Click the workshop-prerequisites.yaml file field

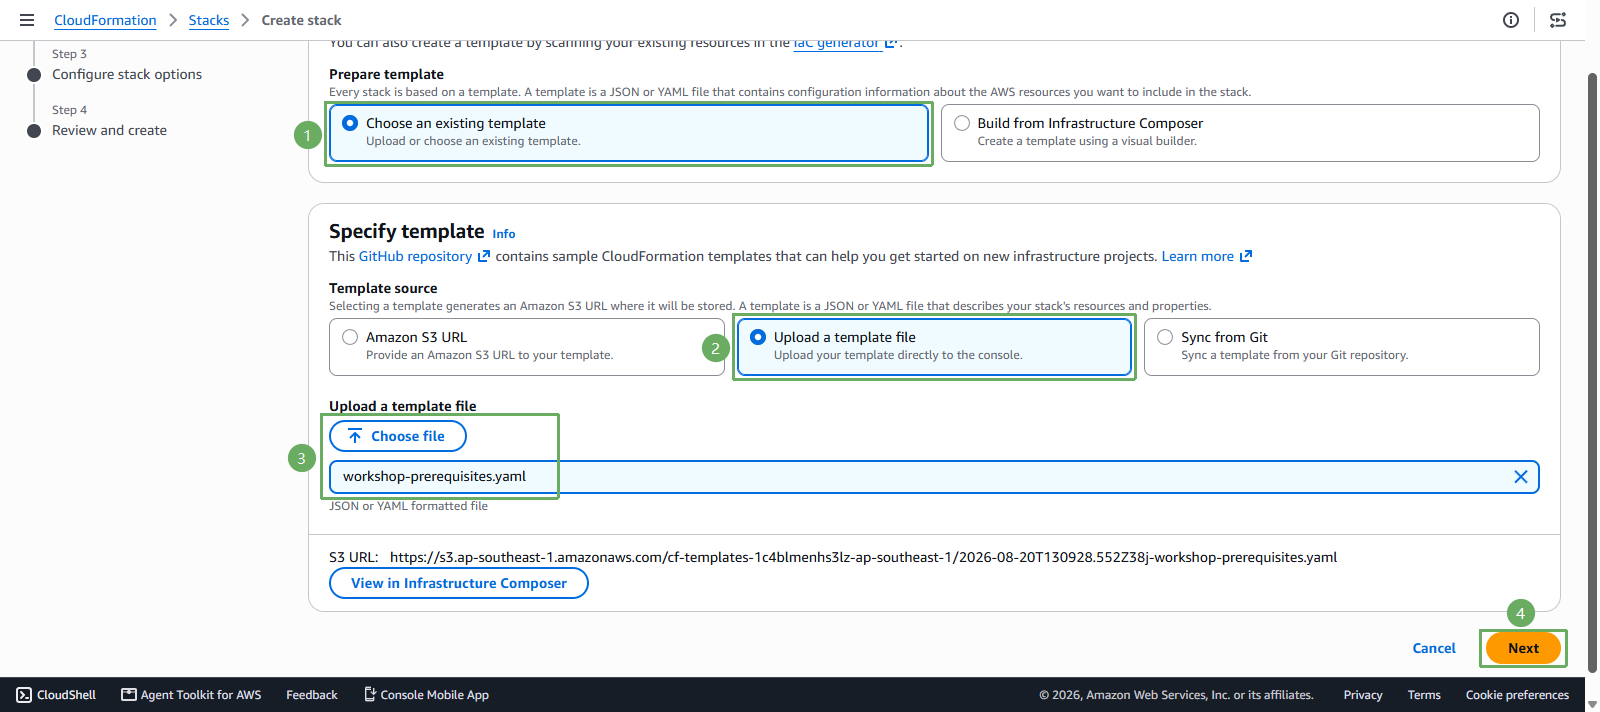tap(934, 477)
